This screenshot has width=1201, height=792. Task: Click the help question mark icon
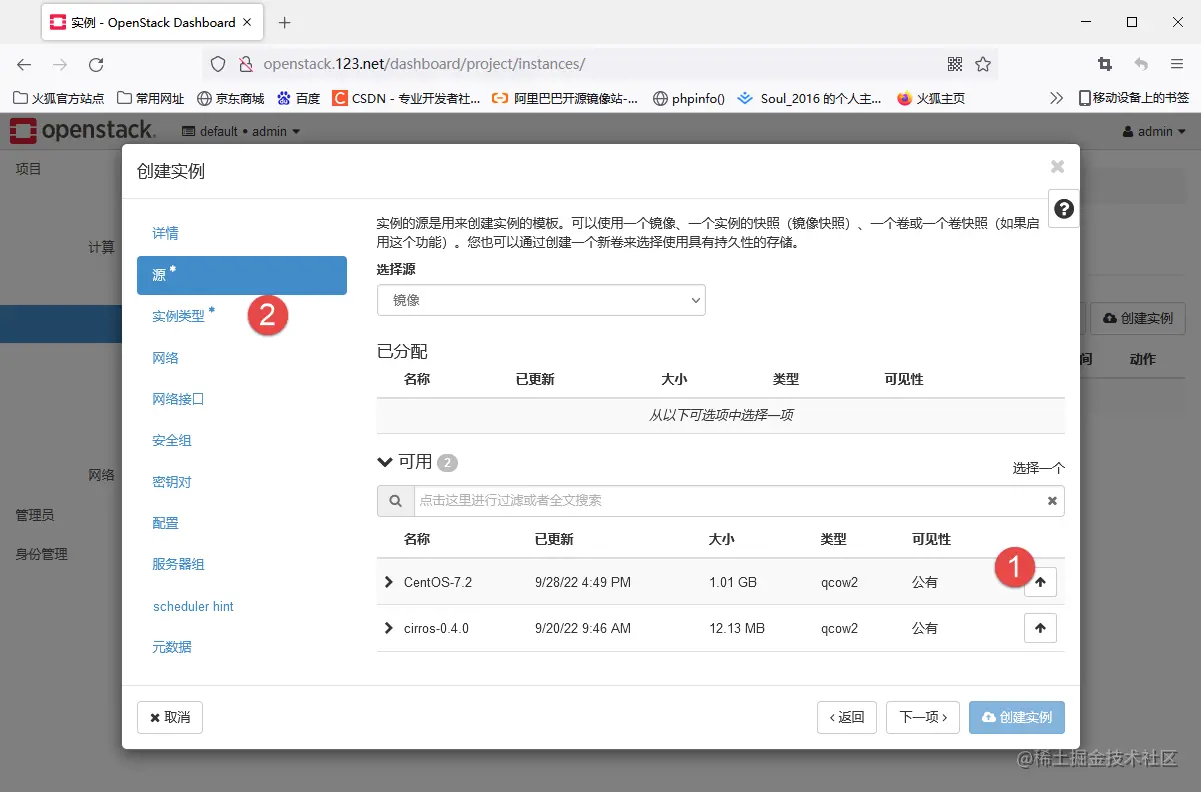click(1063, 208)
